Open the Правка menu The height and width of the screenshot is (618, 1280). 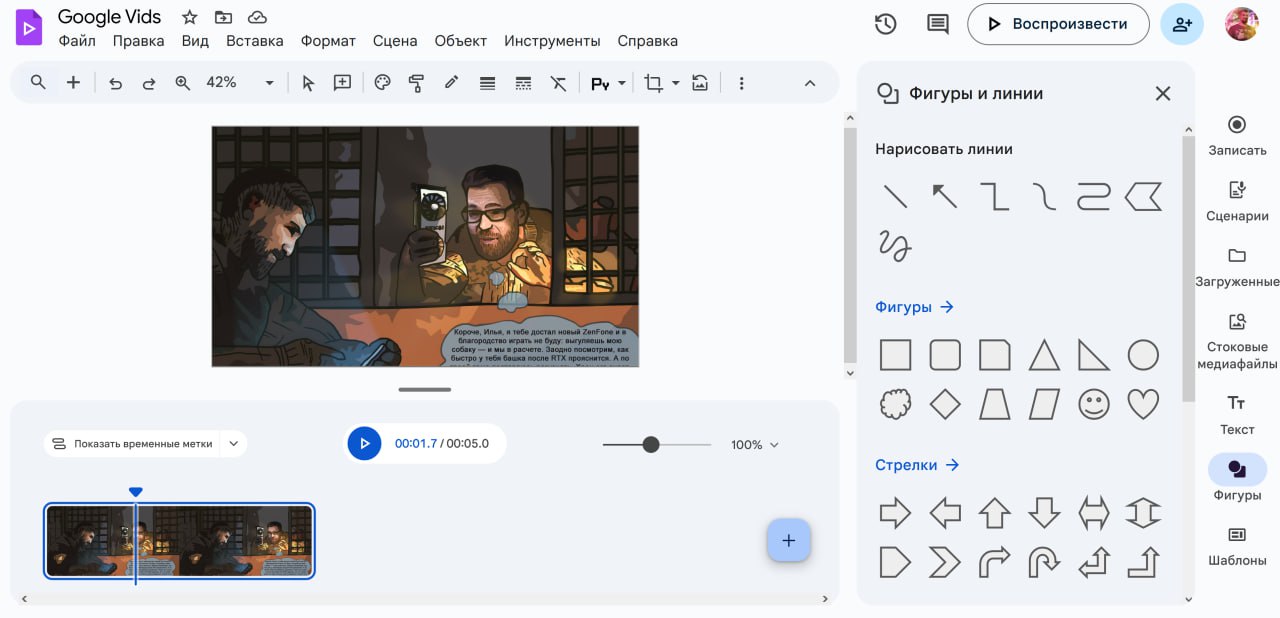(x=138, y=41)
